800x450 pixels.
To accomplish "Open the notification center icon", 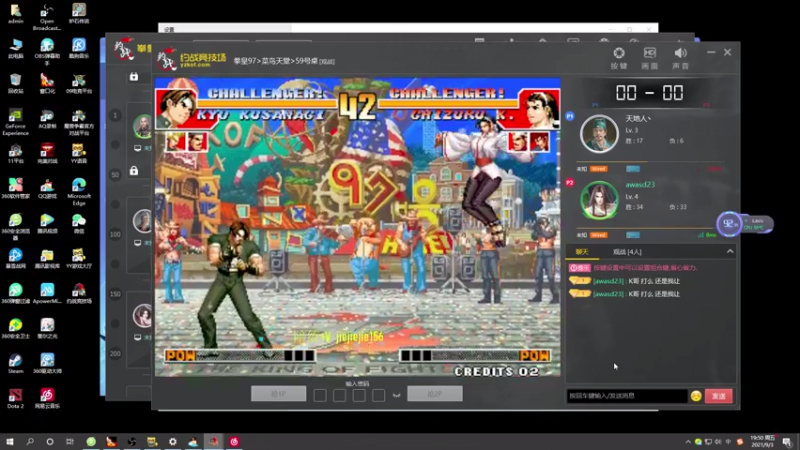I will click(788, 442).
